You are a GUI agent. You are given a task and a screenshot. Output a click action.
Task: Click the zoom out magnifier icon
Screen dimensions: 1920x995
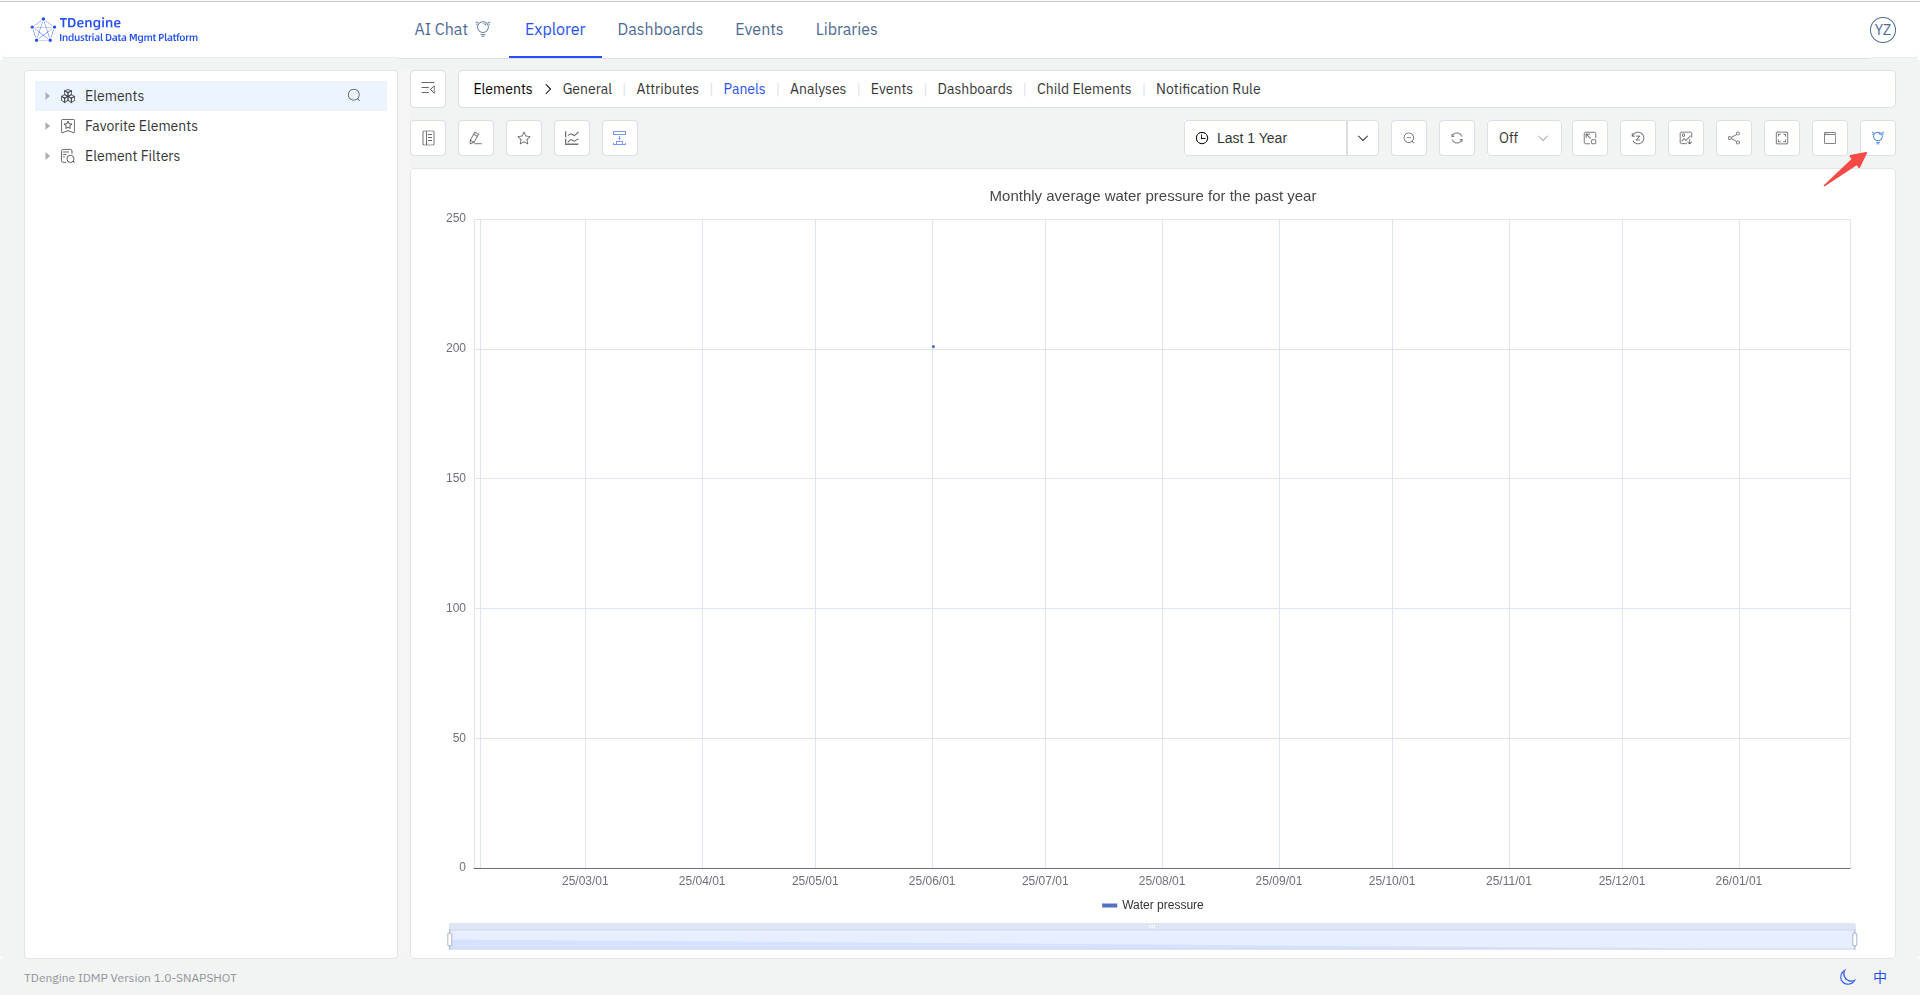[x=1408, y=138]
